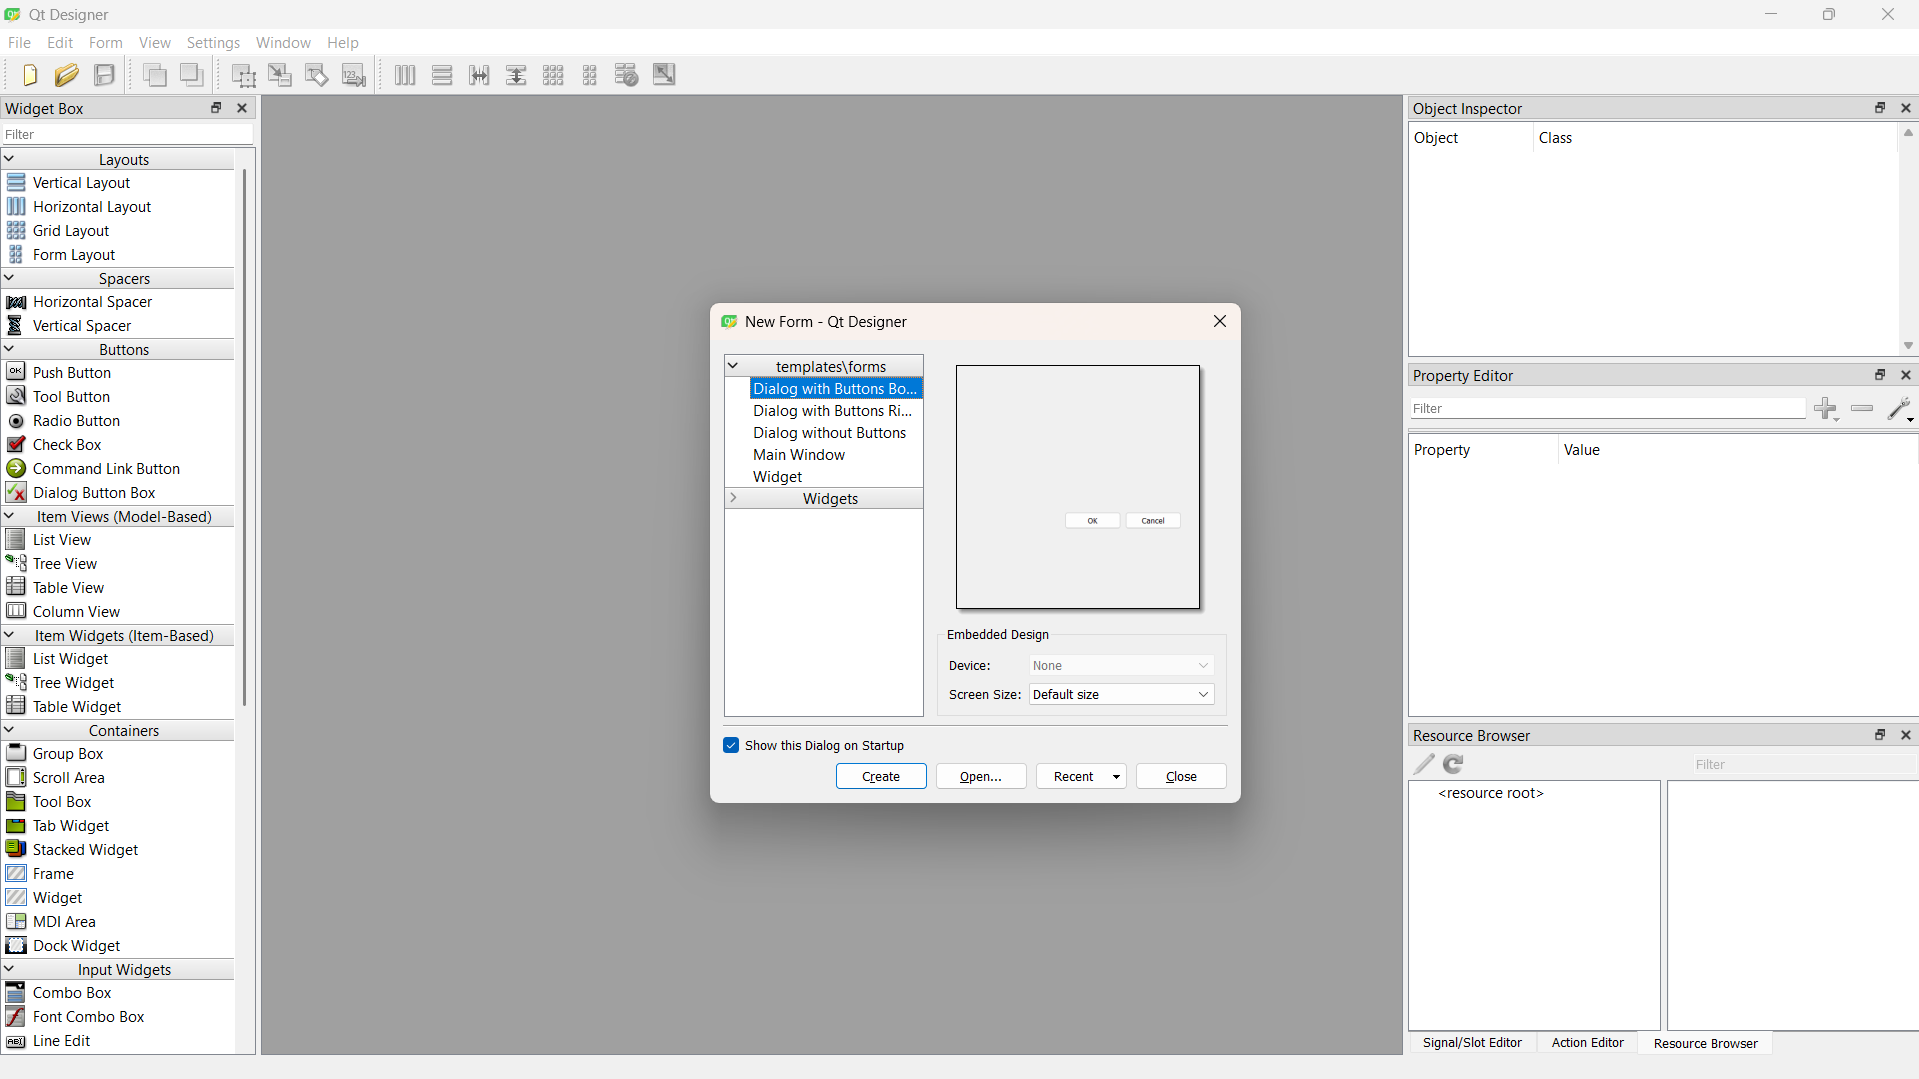Image resolution: width=1919 pixels, height=1079 pixels.
Task: Click the New form toolbar icon
Action: pyautogui.click(x=29, y=75)
